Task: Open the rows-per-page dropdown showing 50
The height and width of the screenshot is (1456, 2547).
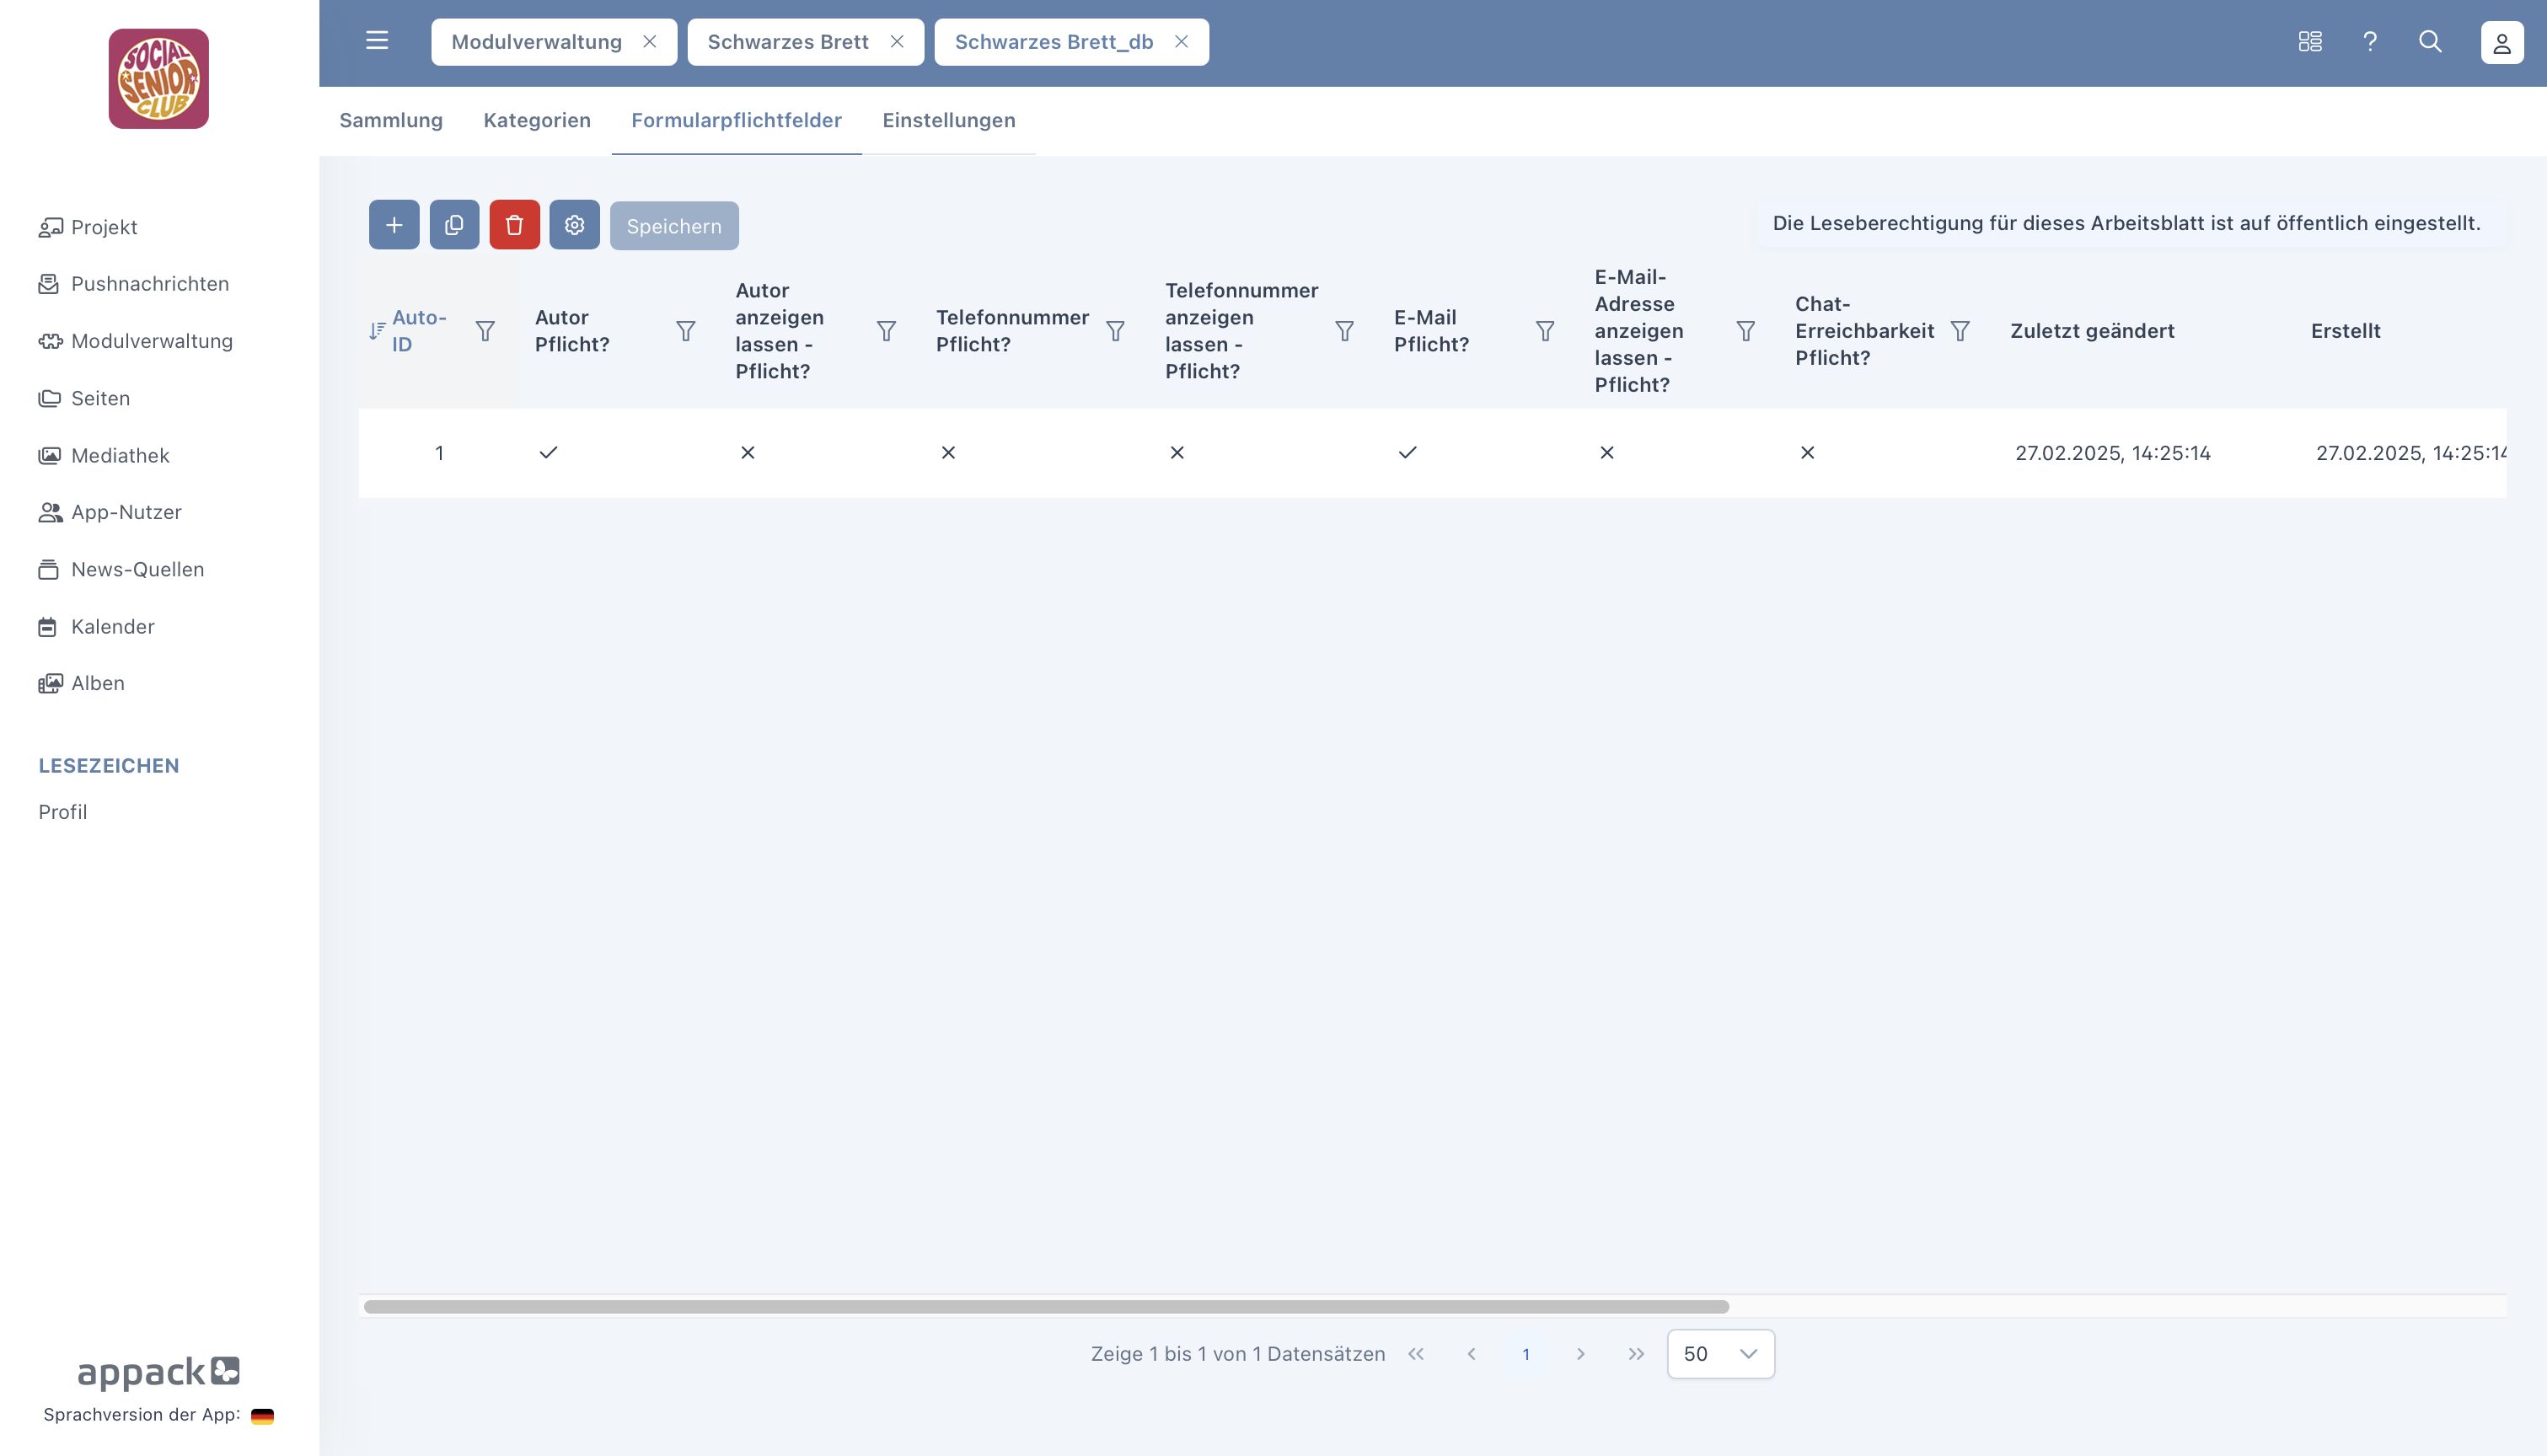Action: point(1720,1354)
